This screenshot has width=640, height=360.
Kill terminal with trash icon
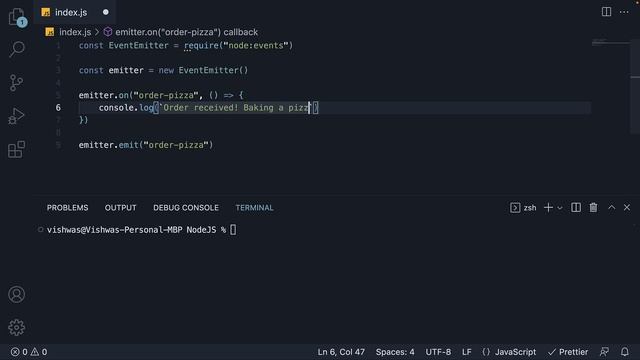click(593, 208)
